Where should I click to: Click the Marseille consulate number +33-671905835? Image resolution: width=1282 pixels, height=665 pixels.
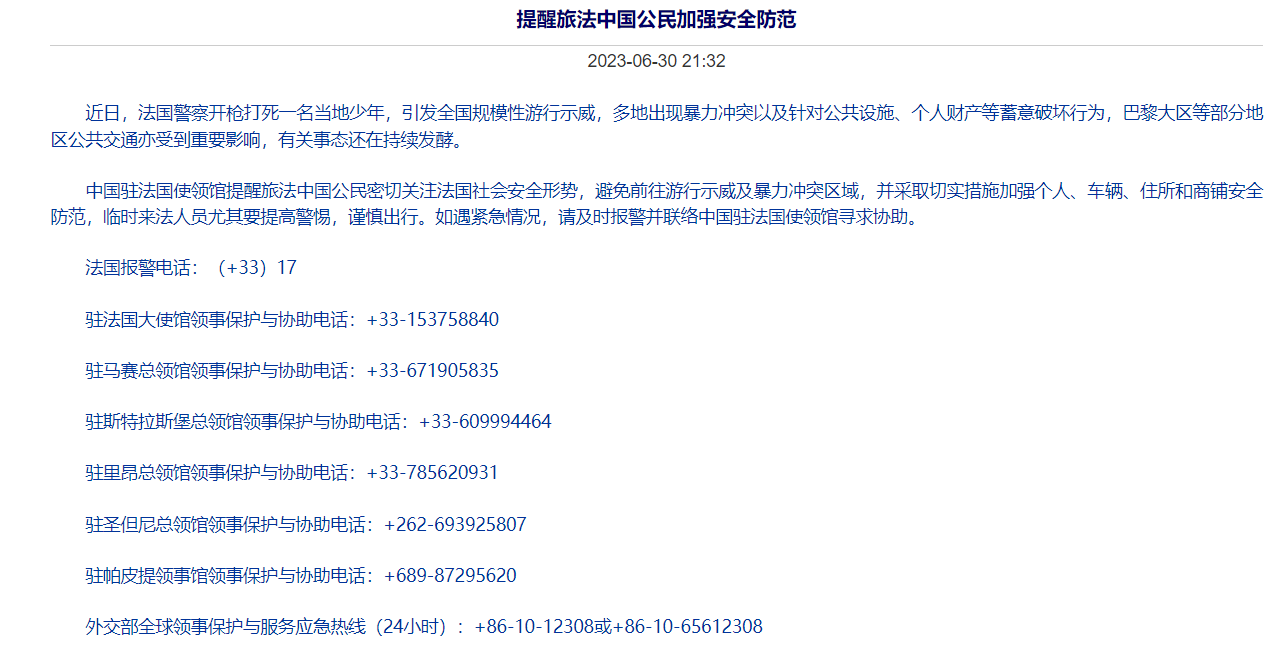pos(433,371)
